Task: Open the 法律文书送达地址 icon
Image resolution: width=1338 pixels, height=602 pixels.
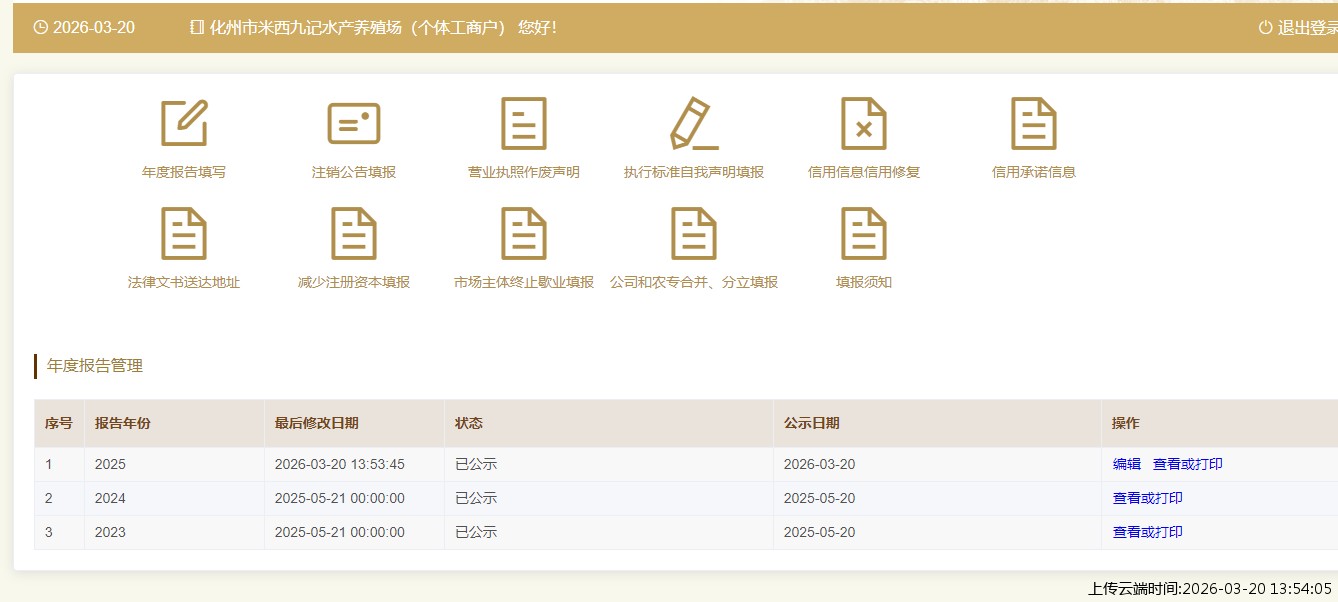Action: pos(184,234)
